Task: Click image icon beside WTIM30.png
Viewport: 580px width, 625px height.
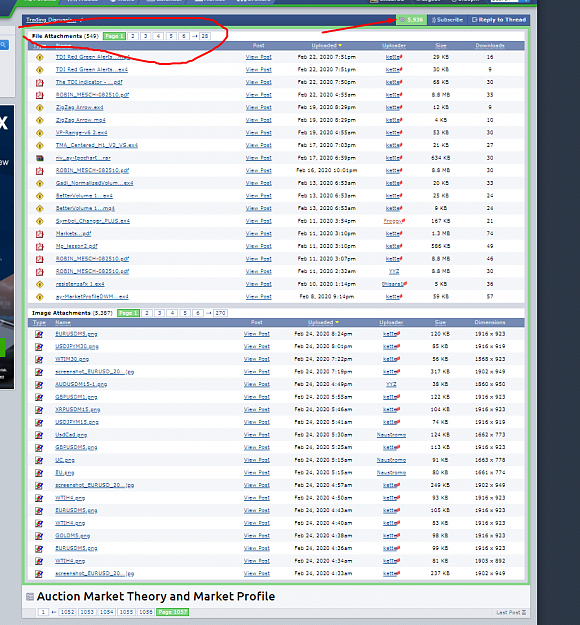Action: pos(39,360)
